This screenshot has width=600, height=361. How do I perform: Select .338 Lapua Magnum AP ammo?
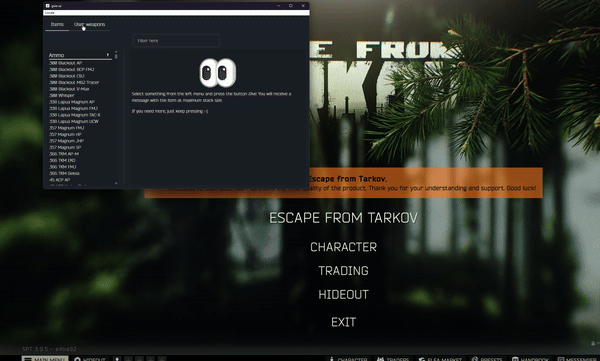tap(72, 102)
